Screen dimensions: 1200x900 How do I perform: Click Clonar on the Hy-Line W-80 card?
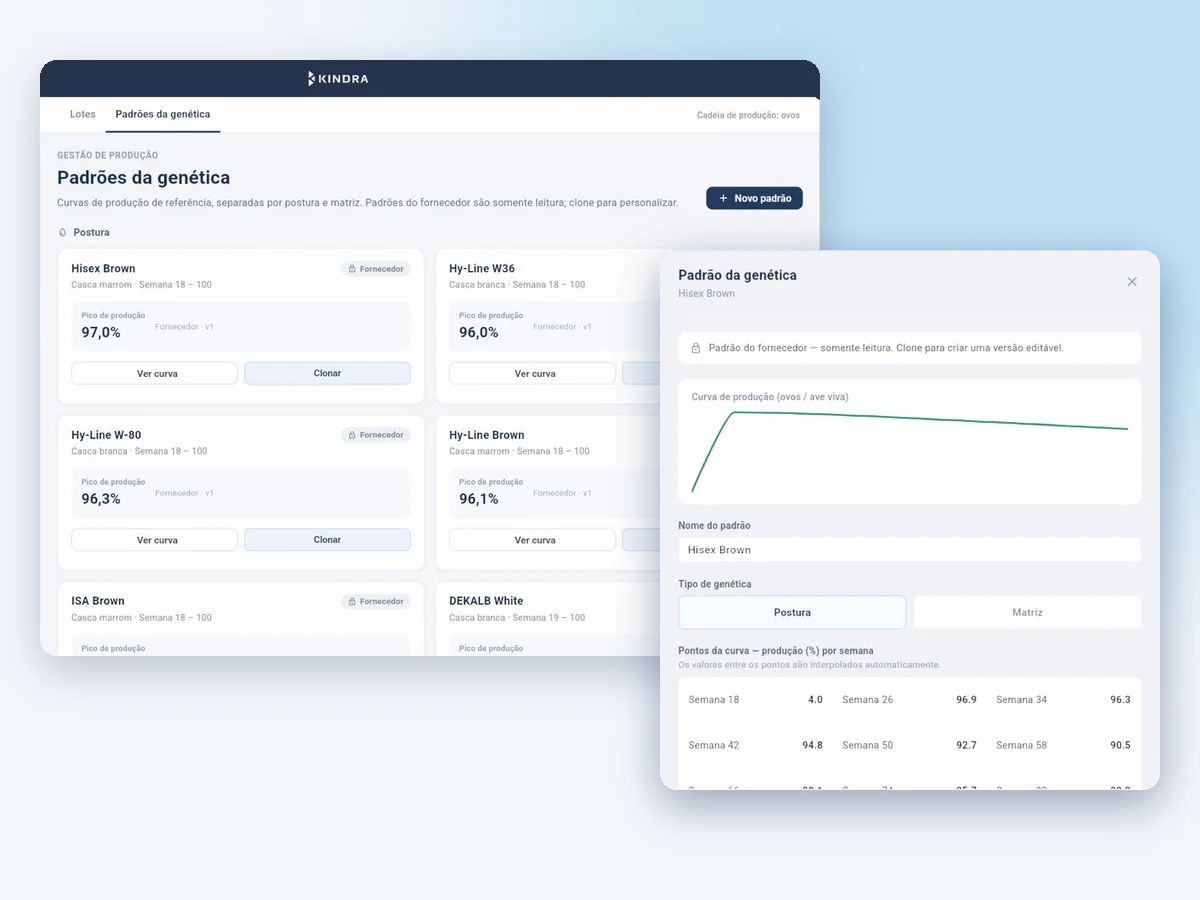tap(327, 540)
